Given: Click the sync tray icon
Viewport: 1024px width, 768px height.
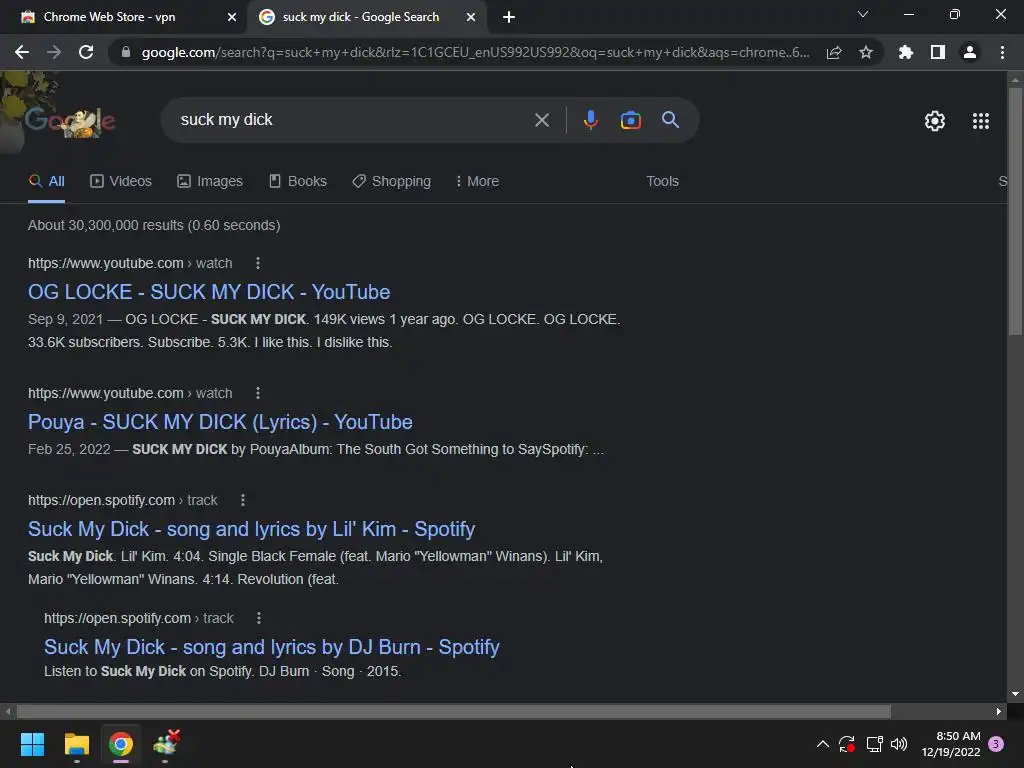Looking at the screenshot, I should [847, 744].
